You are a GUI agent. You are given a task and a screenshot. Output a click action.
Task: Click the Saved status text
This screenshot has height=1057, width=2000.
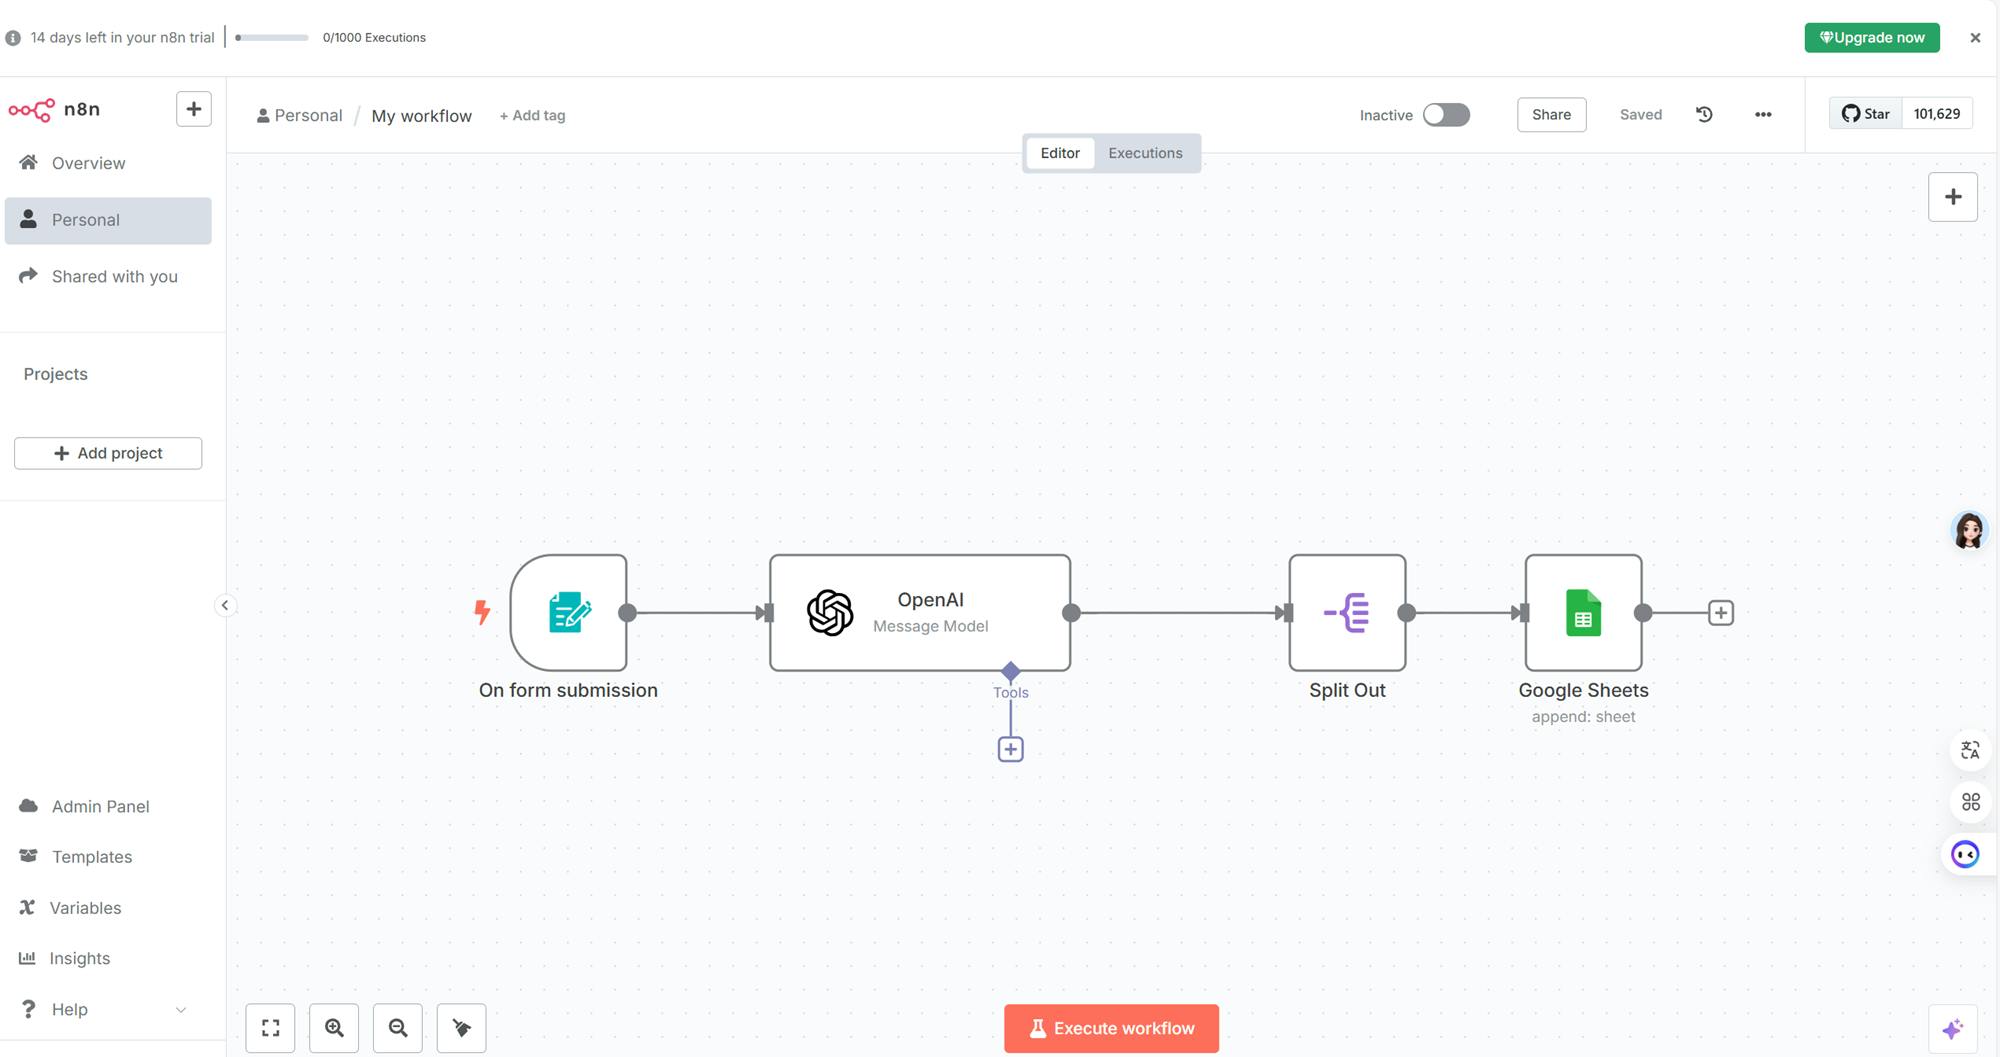coord(1641,115)
